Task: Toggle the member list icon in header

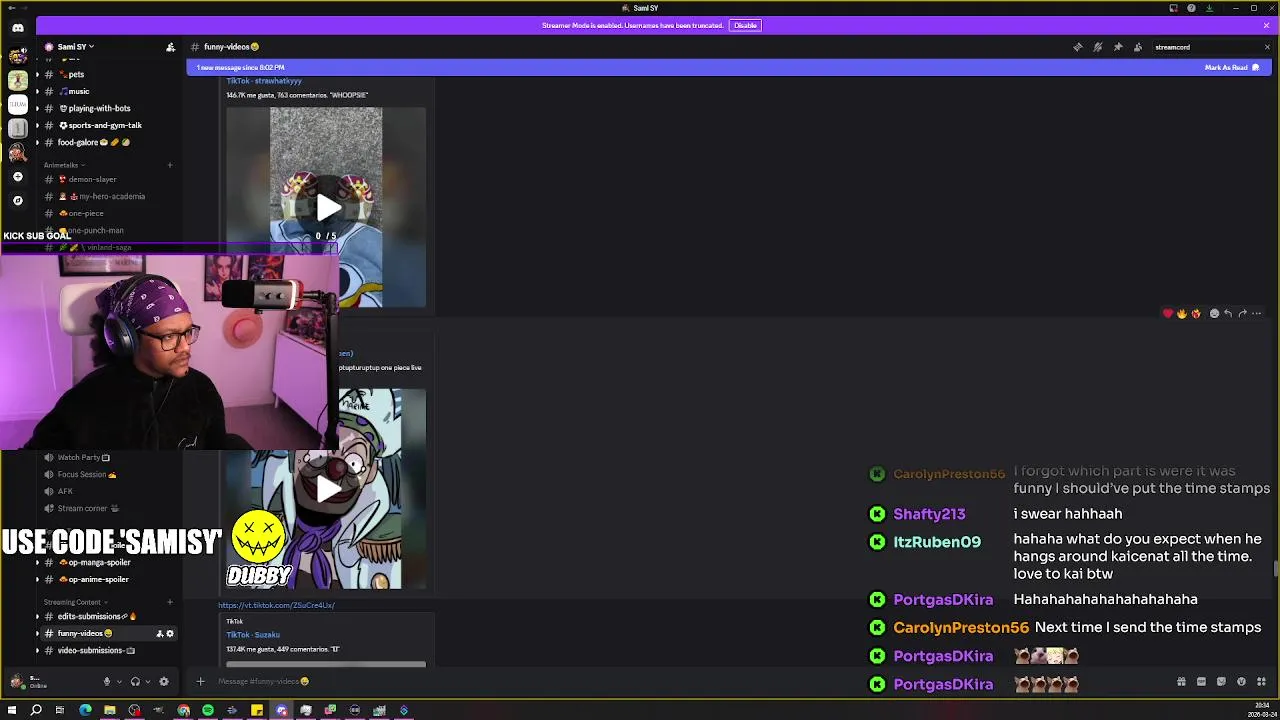Action: tap(1138, 47)
